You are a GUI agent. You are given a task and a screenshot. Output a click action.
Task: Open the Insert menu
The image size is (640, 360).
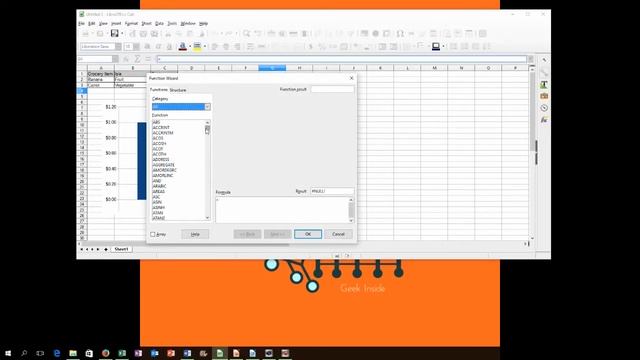[116, 24]
